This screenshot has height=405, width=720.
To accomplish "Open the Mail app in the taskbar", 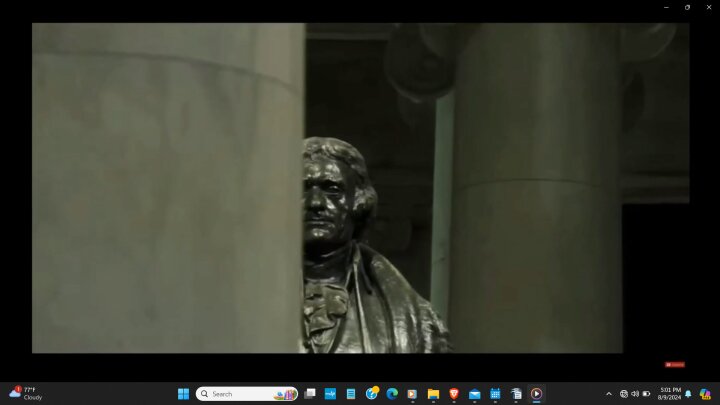I will tap(474, 394).
